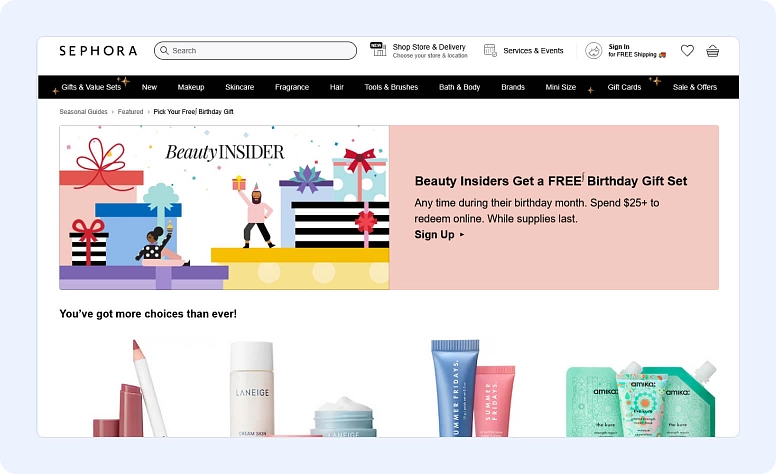Select the Laneige Cream Skin product image

pos(252,388)
